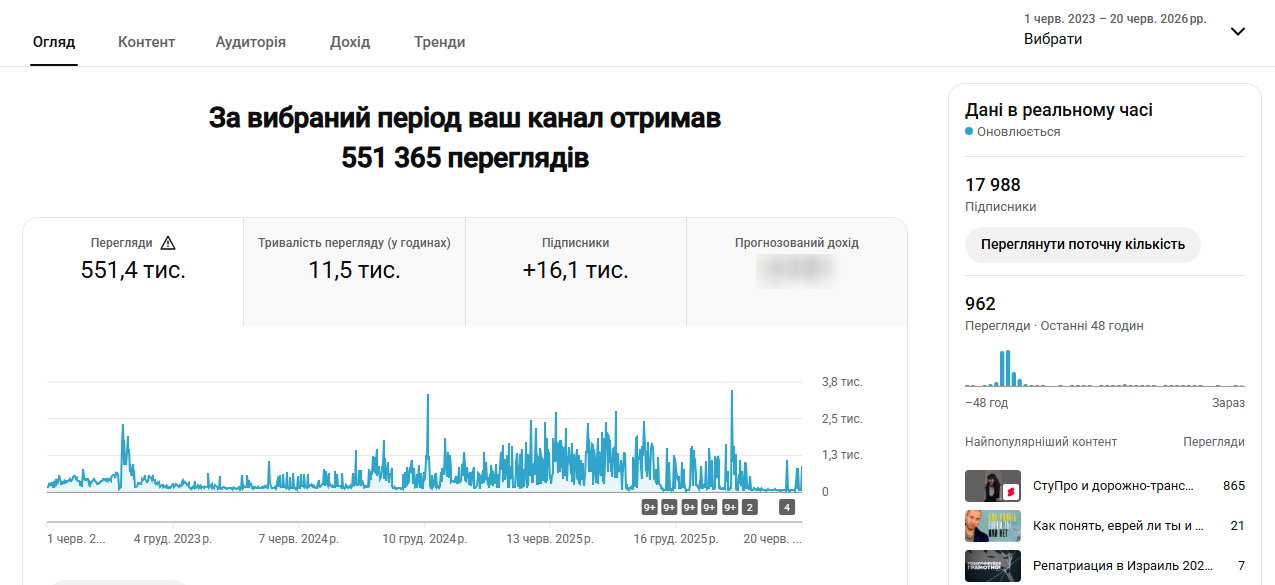Click the Вибрати date period selector
The height and width of the screenshot is (585, 1275).
[x=1053, y=39]
